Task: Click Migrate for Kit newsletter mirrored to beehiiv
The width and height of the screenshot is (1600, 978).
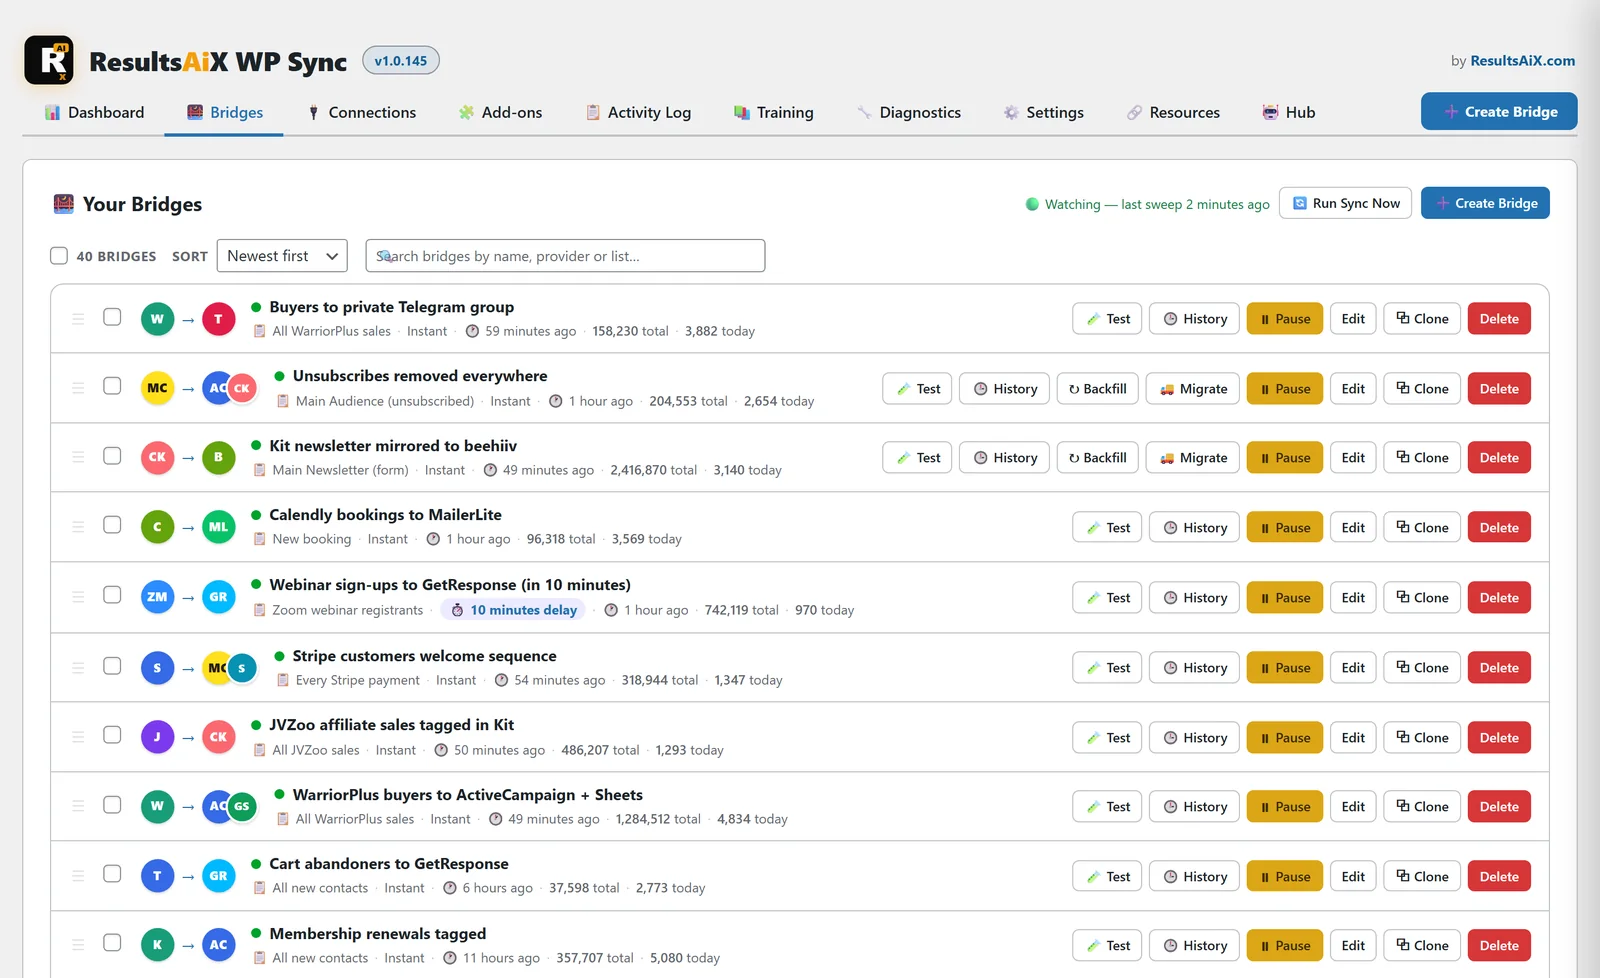Action: (x=1193, y=458)
